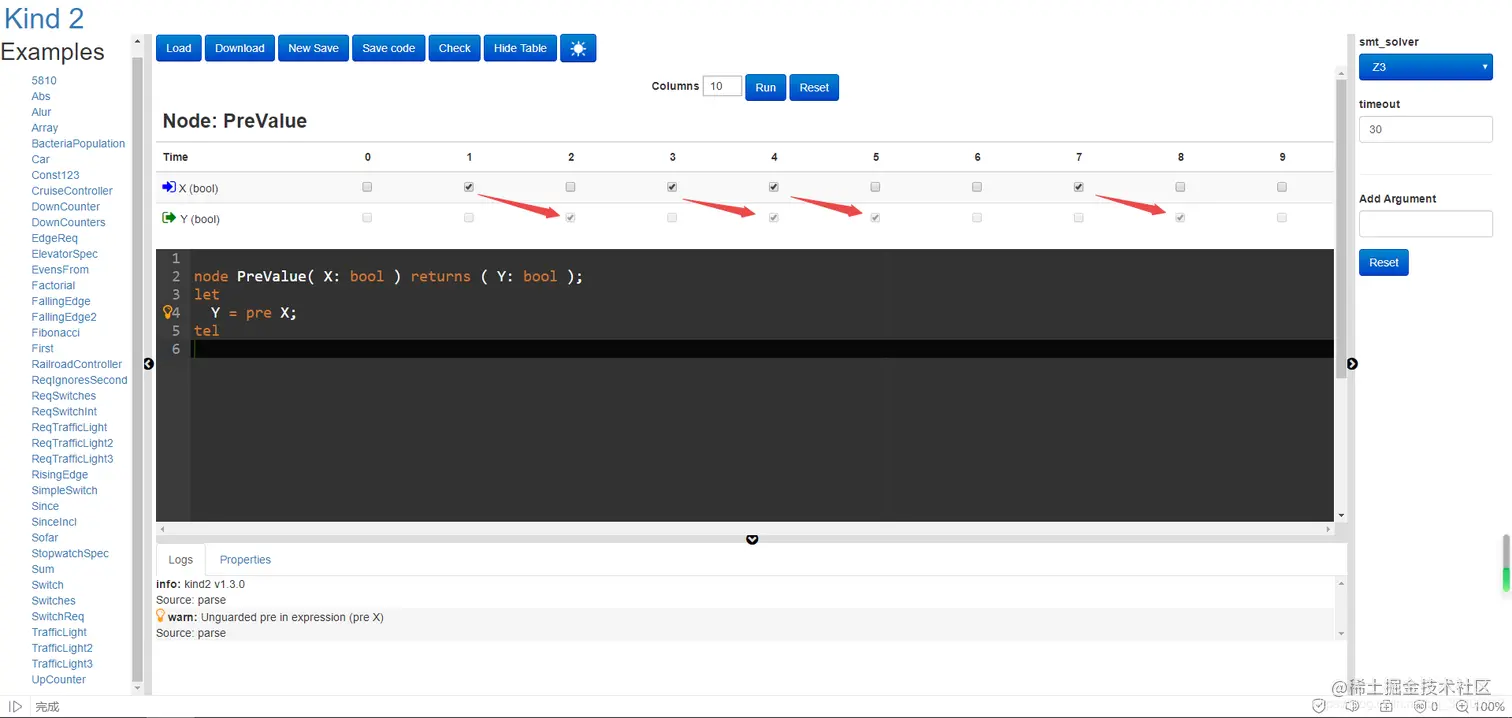
Task: Toggle the light theme sun icon button
Action: coord(578,48)
